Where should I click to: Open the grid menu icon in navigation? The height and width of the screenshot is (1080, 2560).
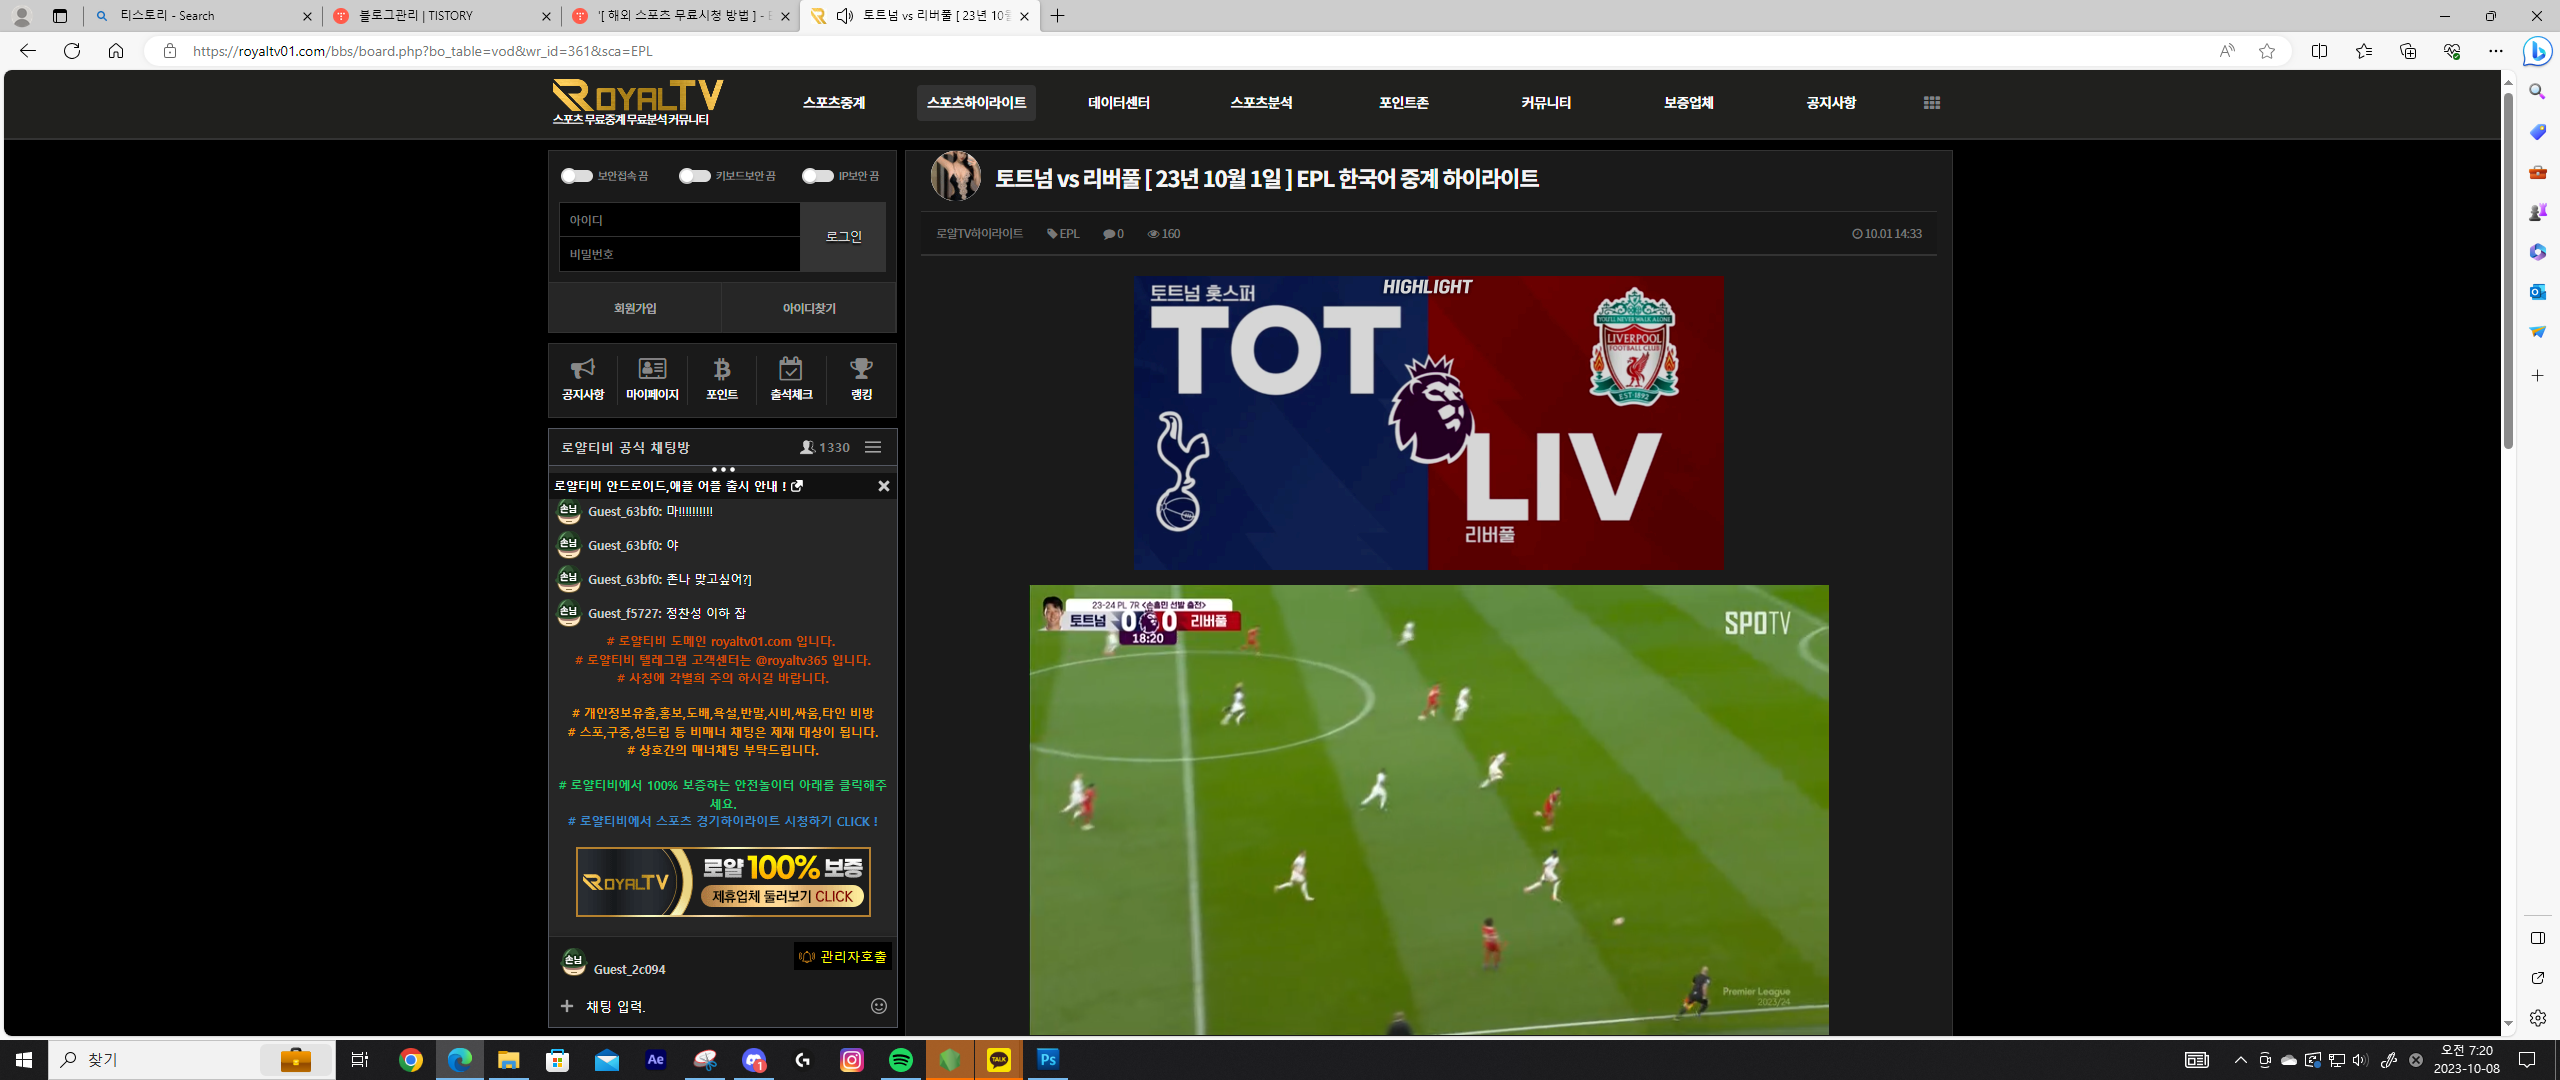(1931, 103)
